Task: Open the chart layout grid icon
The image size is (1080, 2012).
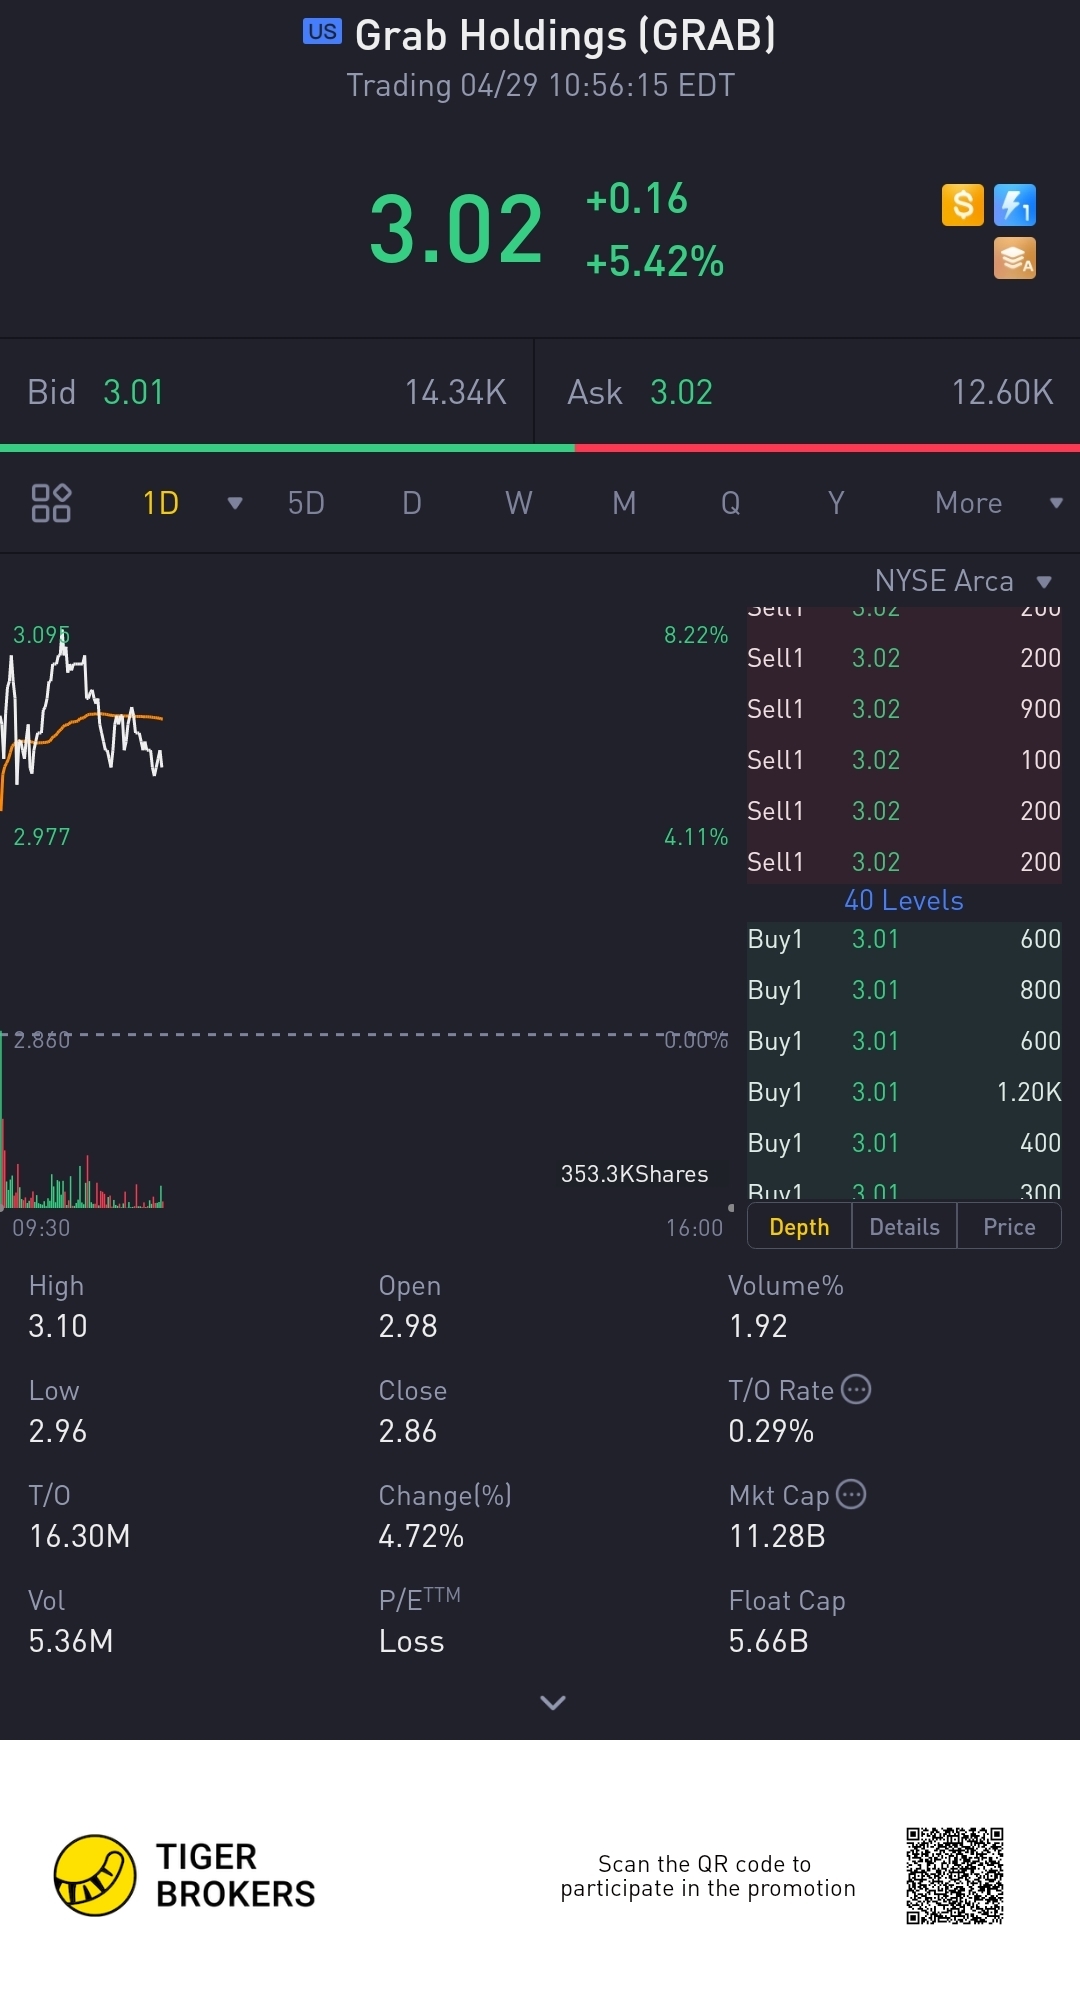Action: tap(51, 503)
